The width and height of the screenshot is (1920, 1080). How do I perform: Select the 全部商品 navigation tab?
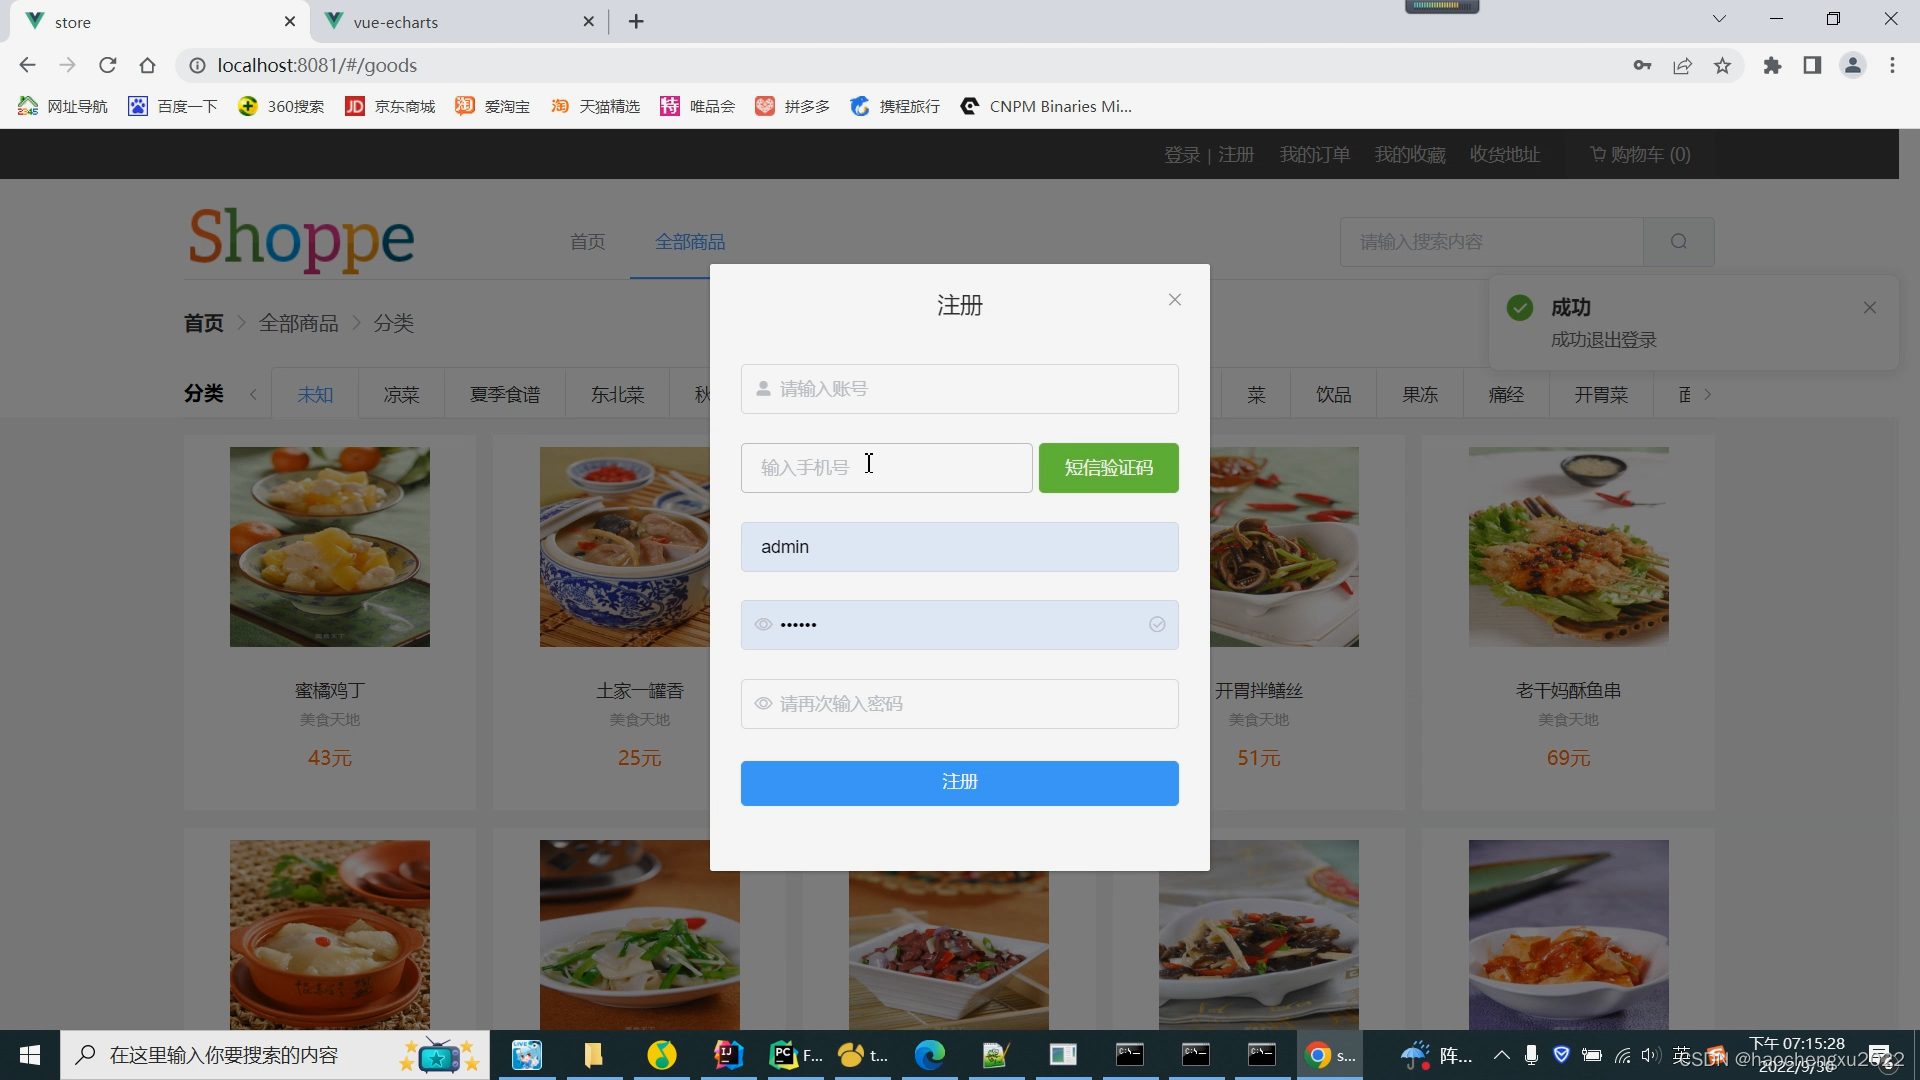[x=690, y=241]
